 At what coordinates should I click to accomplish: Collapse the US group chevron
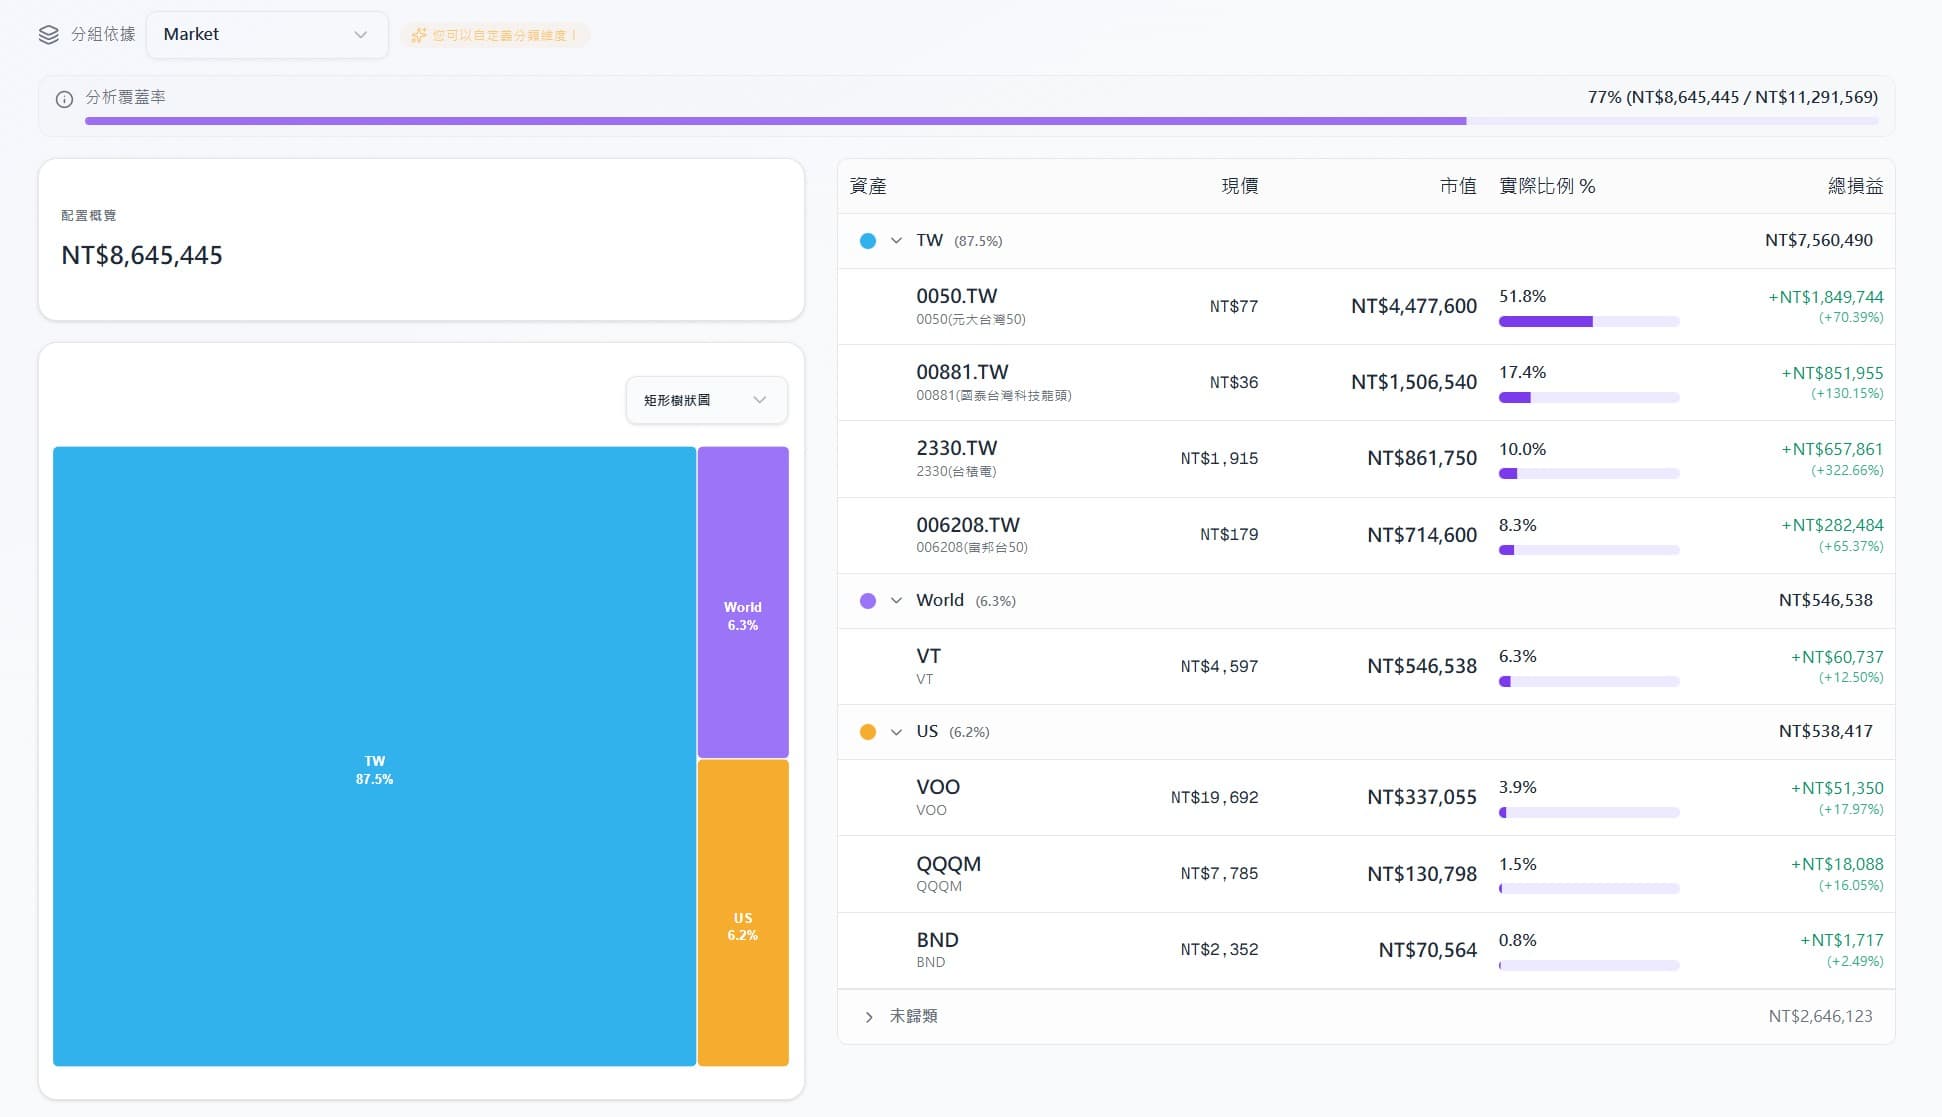click(896, 732)
